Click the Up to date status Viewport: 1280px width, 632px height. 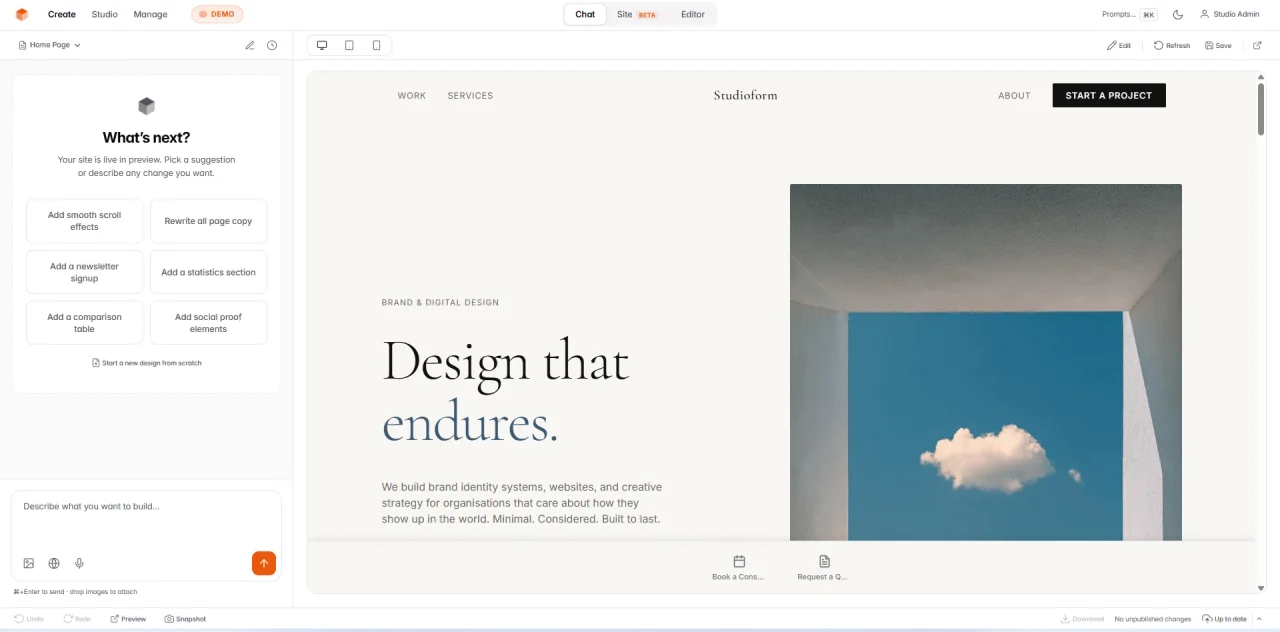point(1225,619)
